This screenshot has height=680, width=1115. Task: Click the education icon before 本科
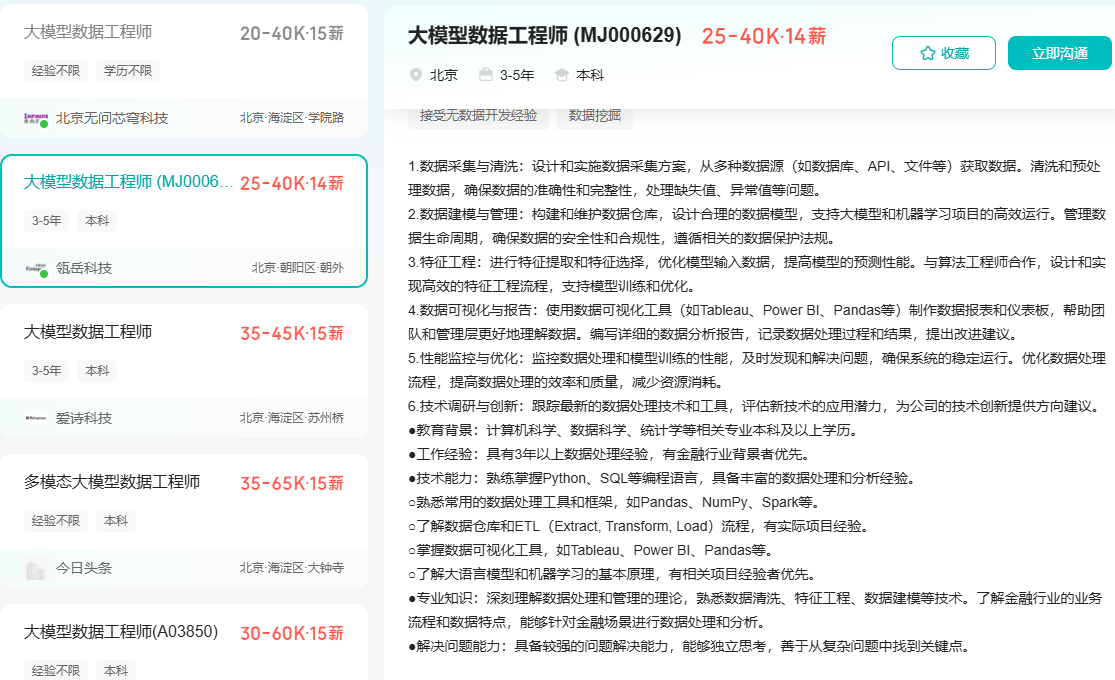coord(562,74)
